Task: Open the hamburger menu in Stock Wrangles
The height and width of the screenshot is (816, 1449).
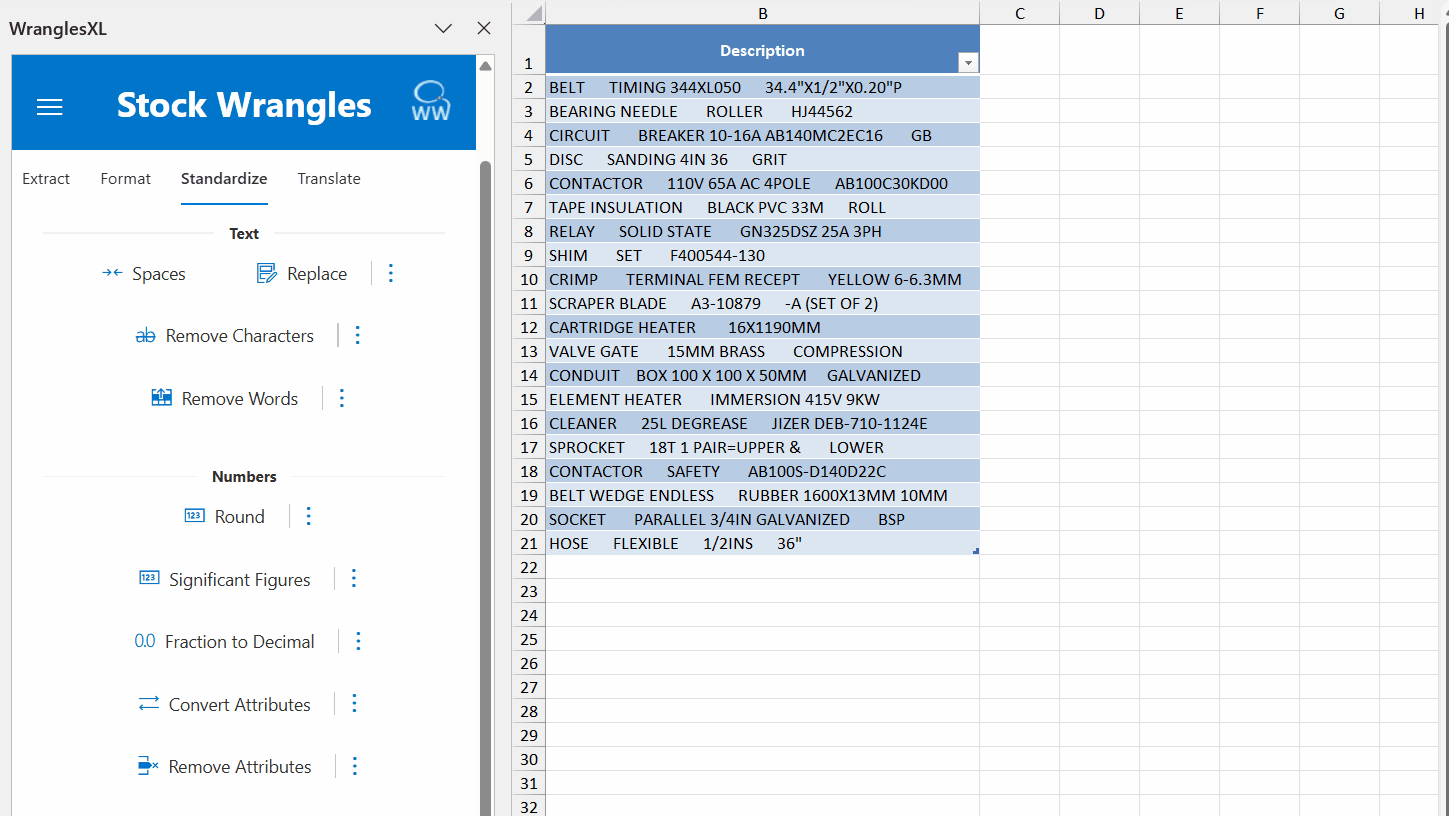Action: [x=50, y=107]
